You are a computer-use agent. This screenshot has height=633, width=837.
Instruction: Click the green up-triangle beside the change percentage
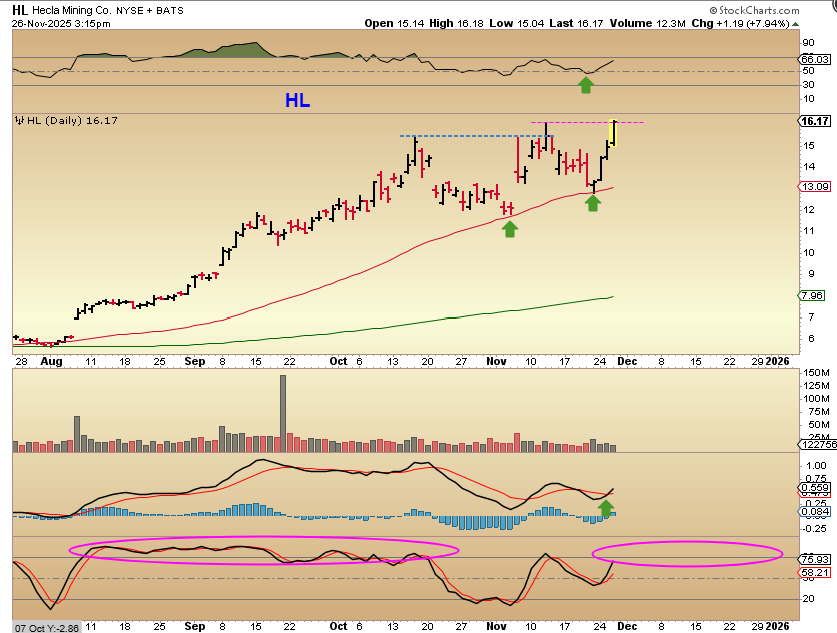click(x=795, y=24)
